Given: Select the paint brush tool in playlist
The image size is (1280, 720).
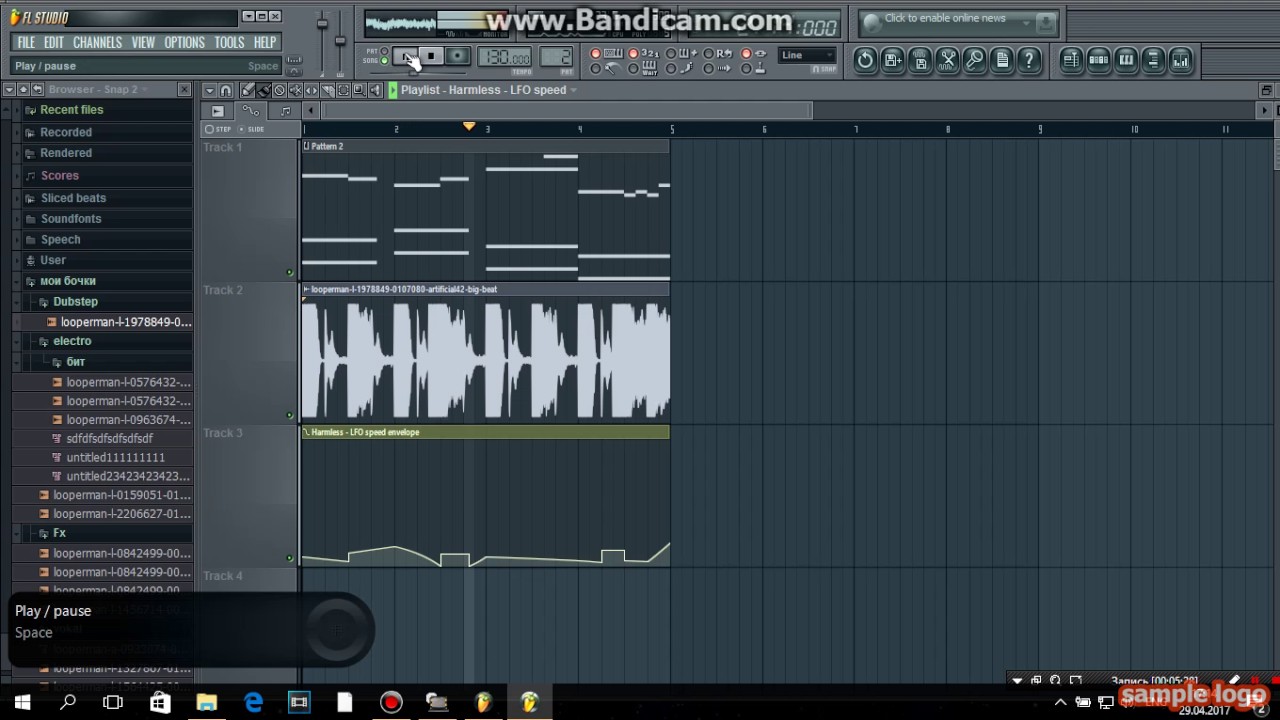Looking at the screenshot, I should [263, 90].
